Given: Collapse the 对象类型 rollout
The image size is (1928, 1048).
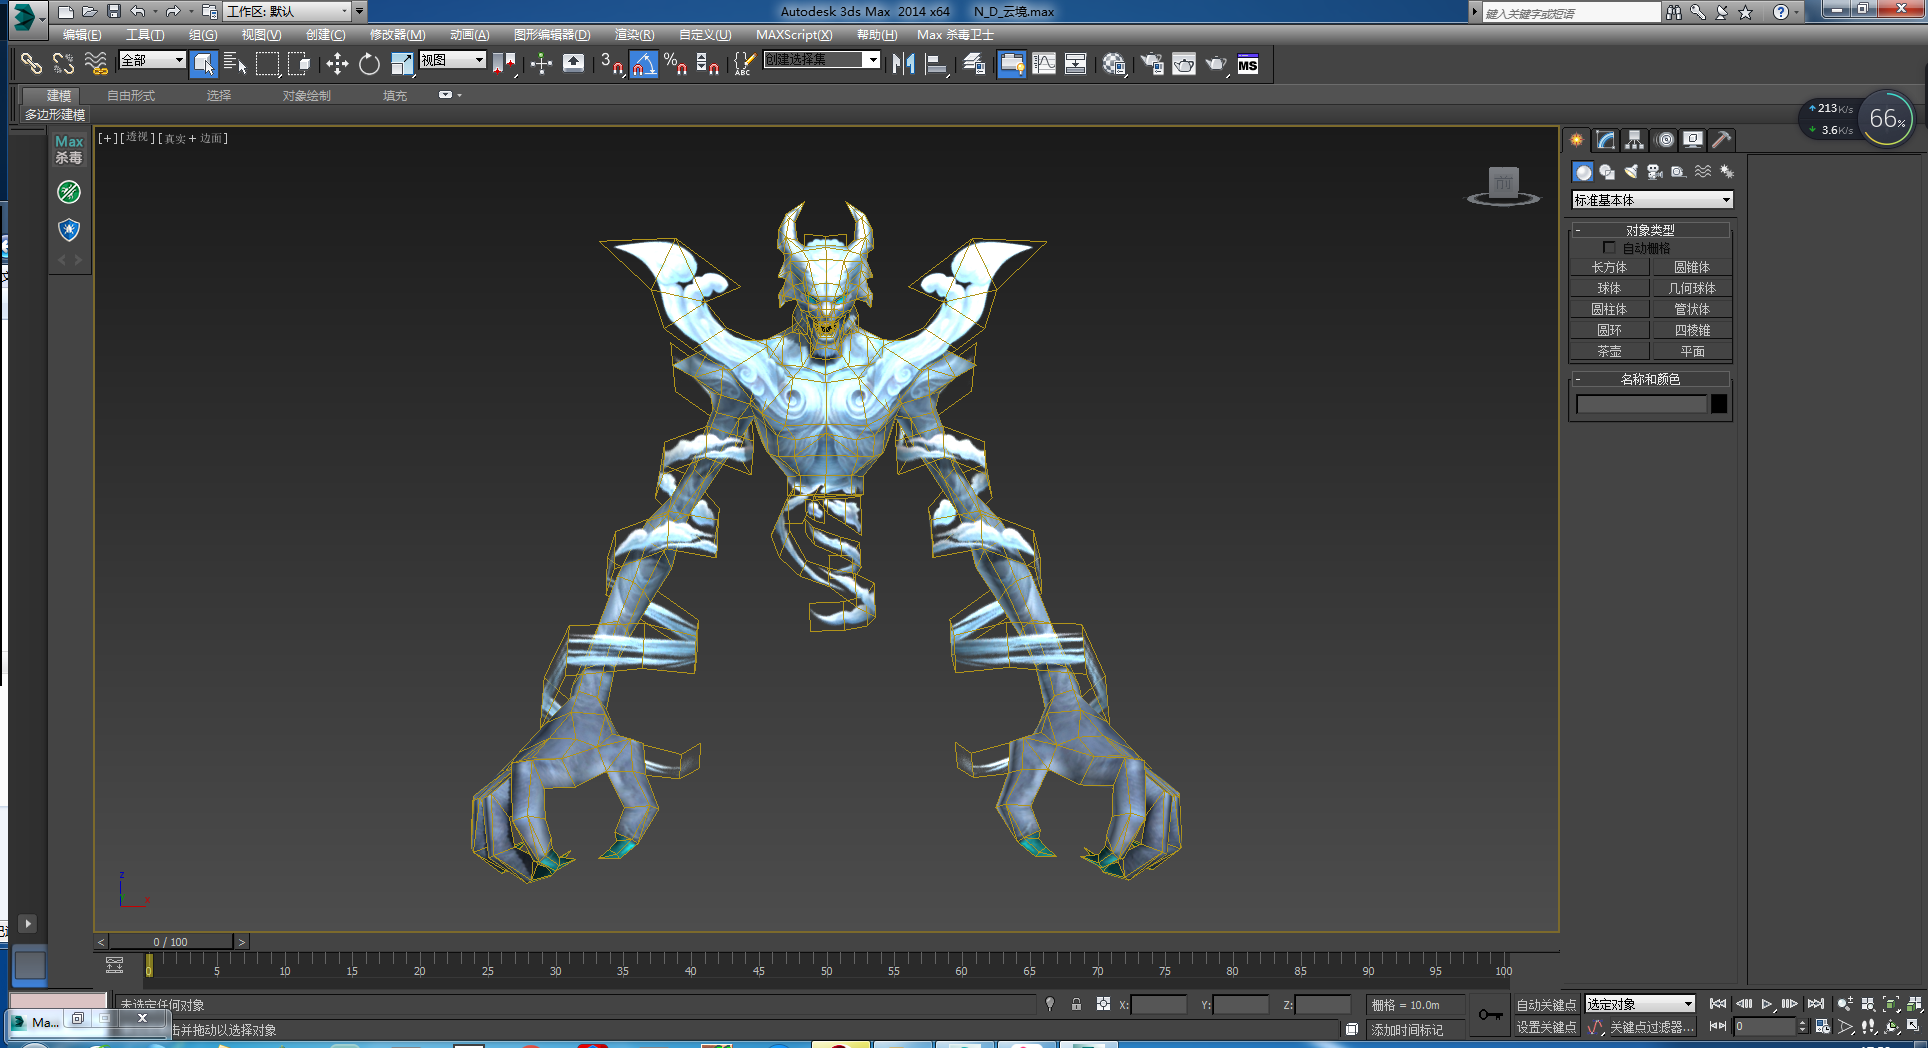Looking at the screenshot, I should pos(1649,230).
